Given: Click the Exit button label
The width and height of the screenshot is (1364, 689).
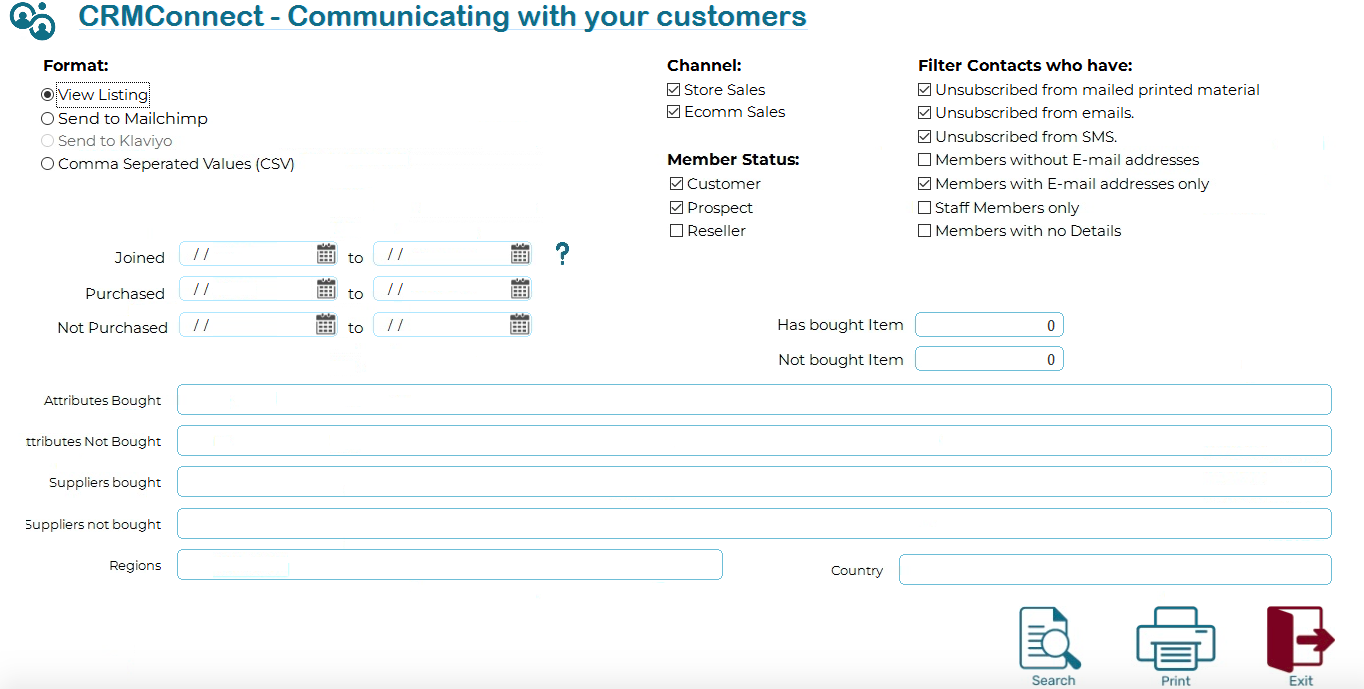Looking at the screenshot, I should point(1301,681).
